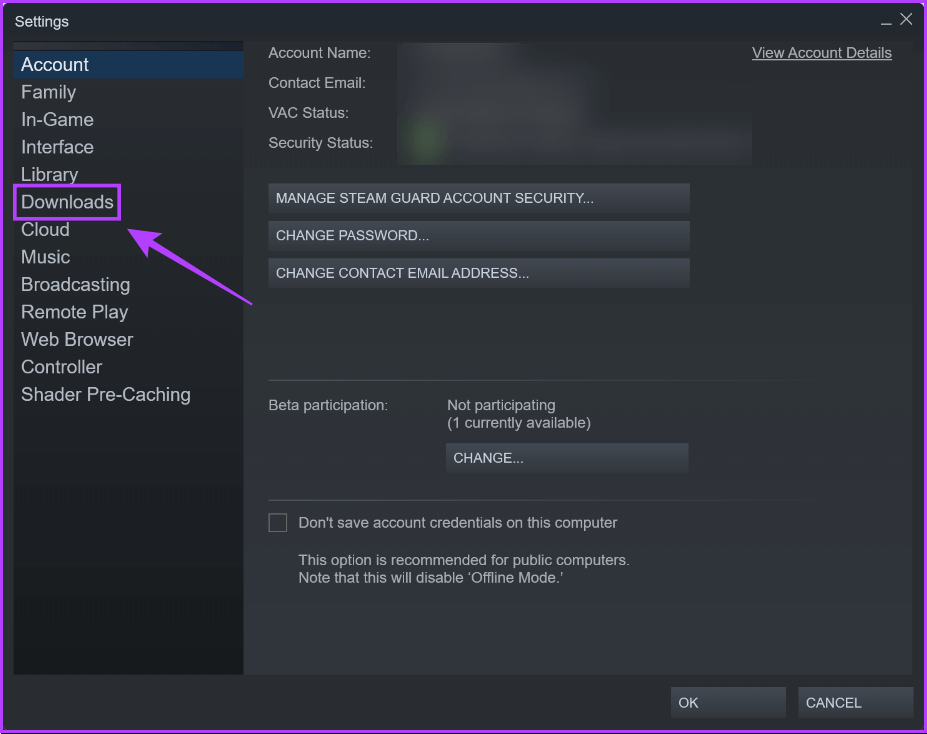Click Manage Steam Guard Account Security button
Viewport: 927px width, 734px height.
click(478, 198)
